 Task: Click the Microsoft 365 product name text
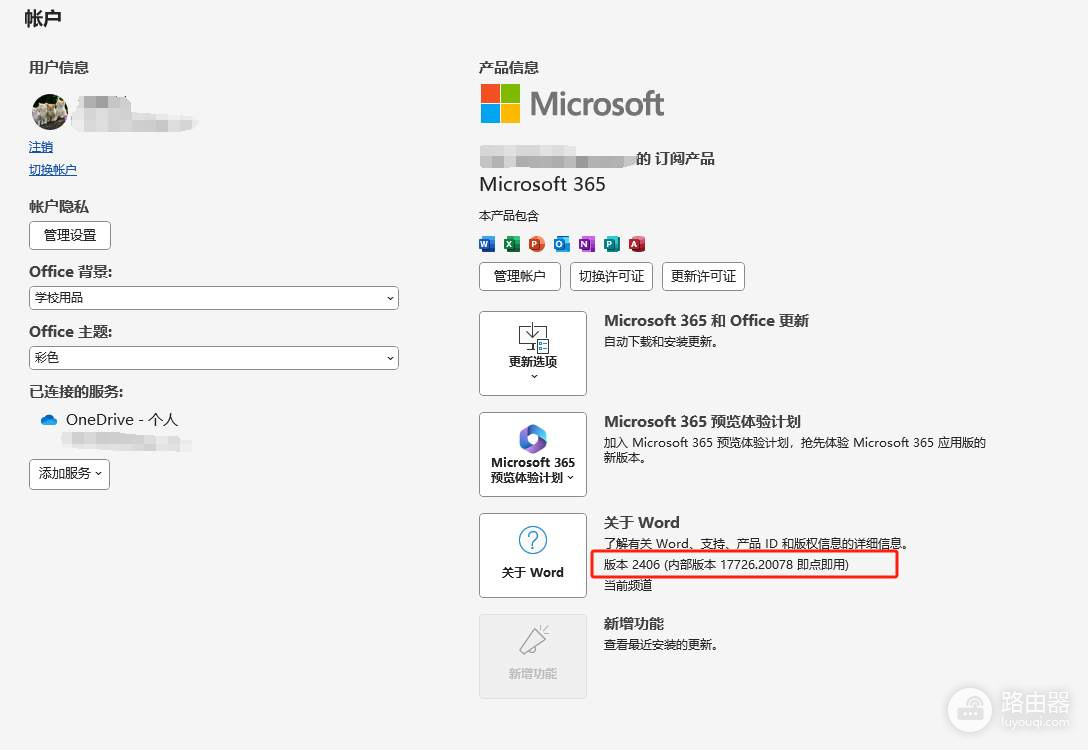(543, 185)
